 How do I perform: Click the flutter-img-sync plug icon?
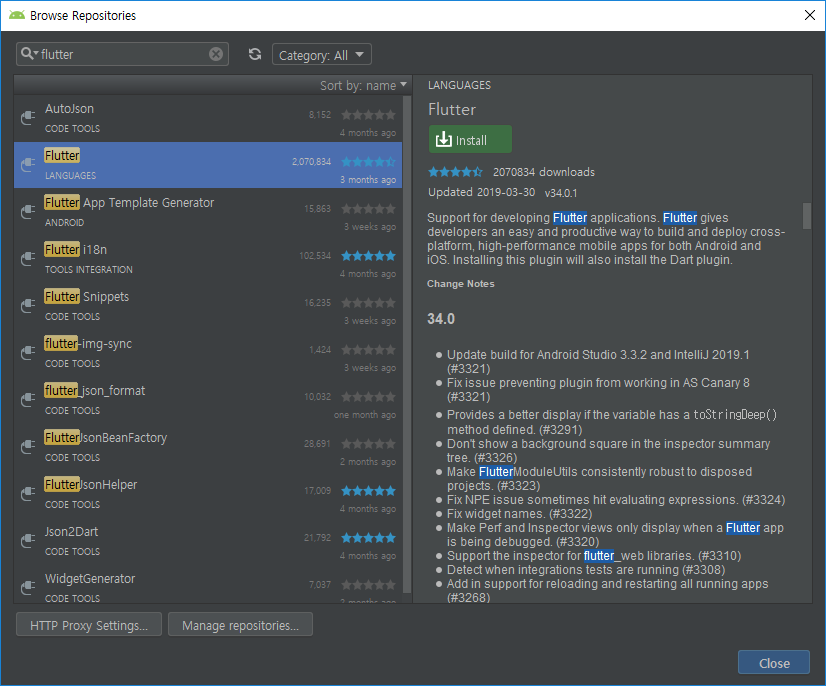[27, 352]
